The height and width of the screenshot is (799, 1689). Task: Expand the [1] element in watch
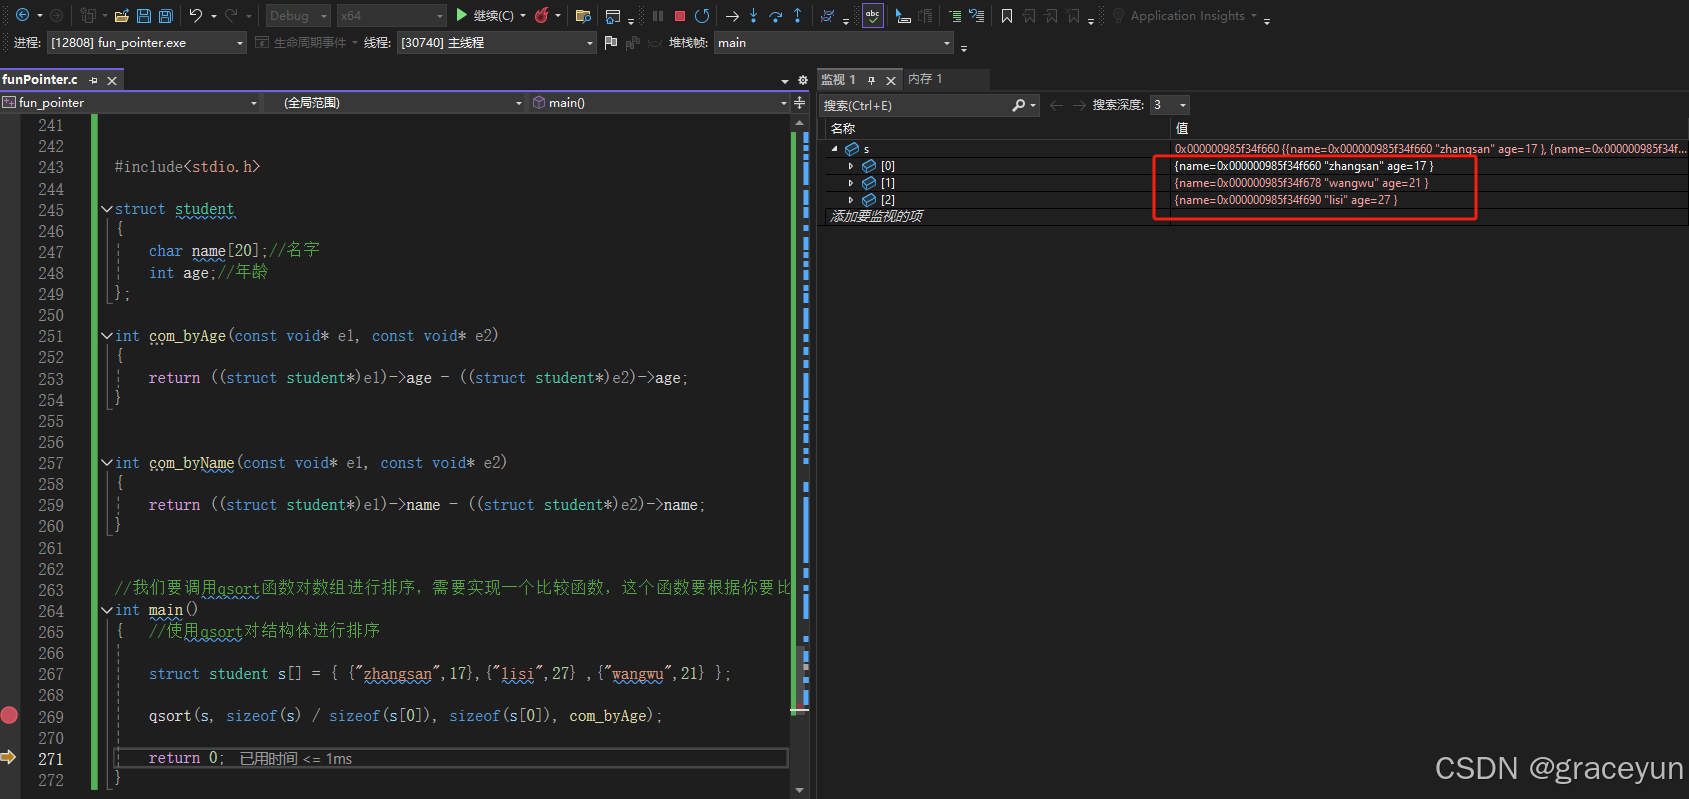851,183
